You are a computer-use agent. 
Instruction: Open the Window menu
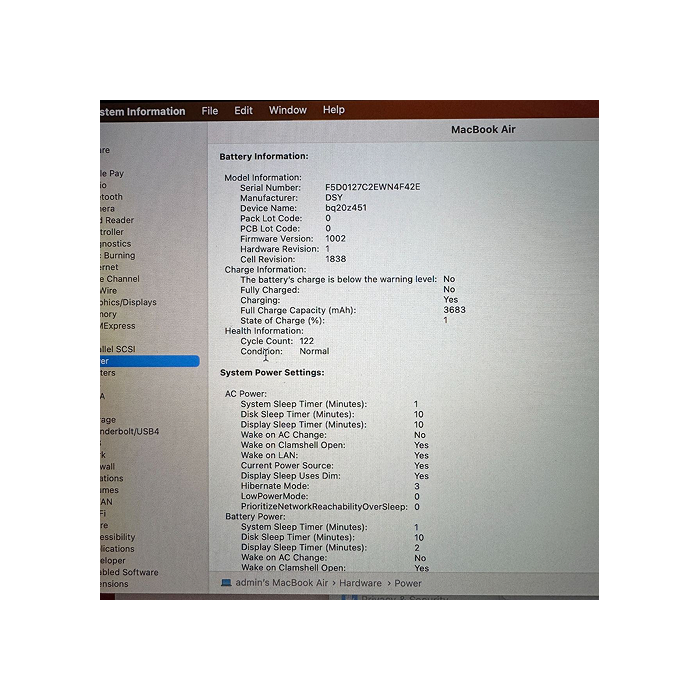288,110
